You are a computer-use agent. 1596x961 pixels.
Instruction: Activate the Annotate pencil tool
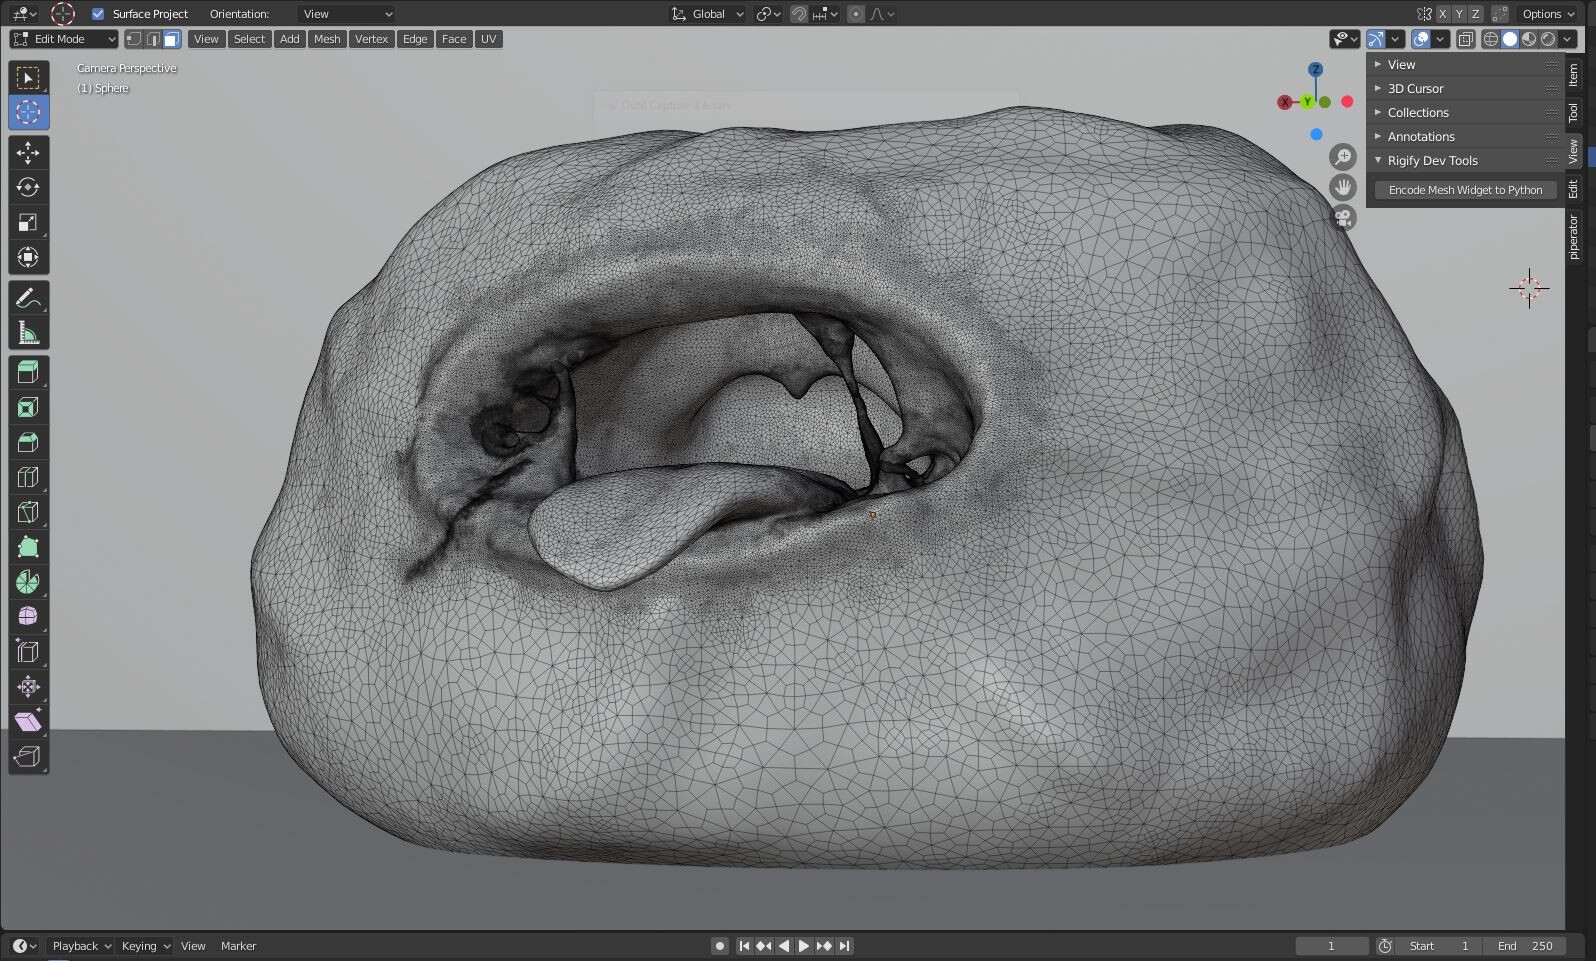[x=28, y=298]
